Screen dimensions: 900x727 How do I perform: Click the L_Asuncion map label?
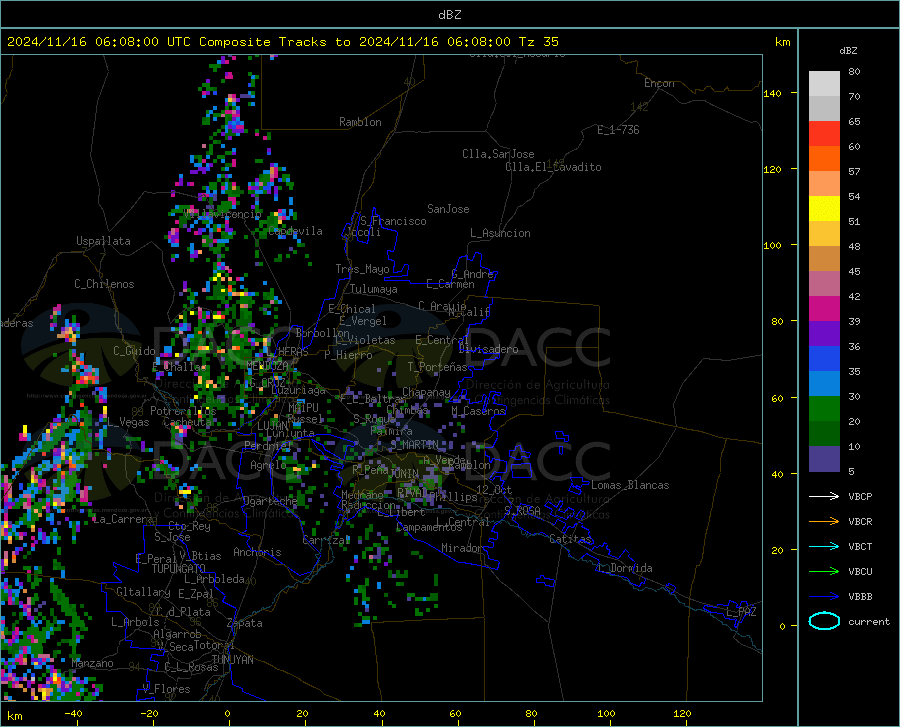click(x=500, y=233)
